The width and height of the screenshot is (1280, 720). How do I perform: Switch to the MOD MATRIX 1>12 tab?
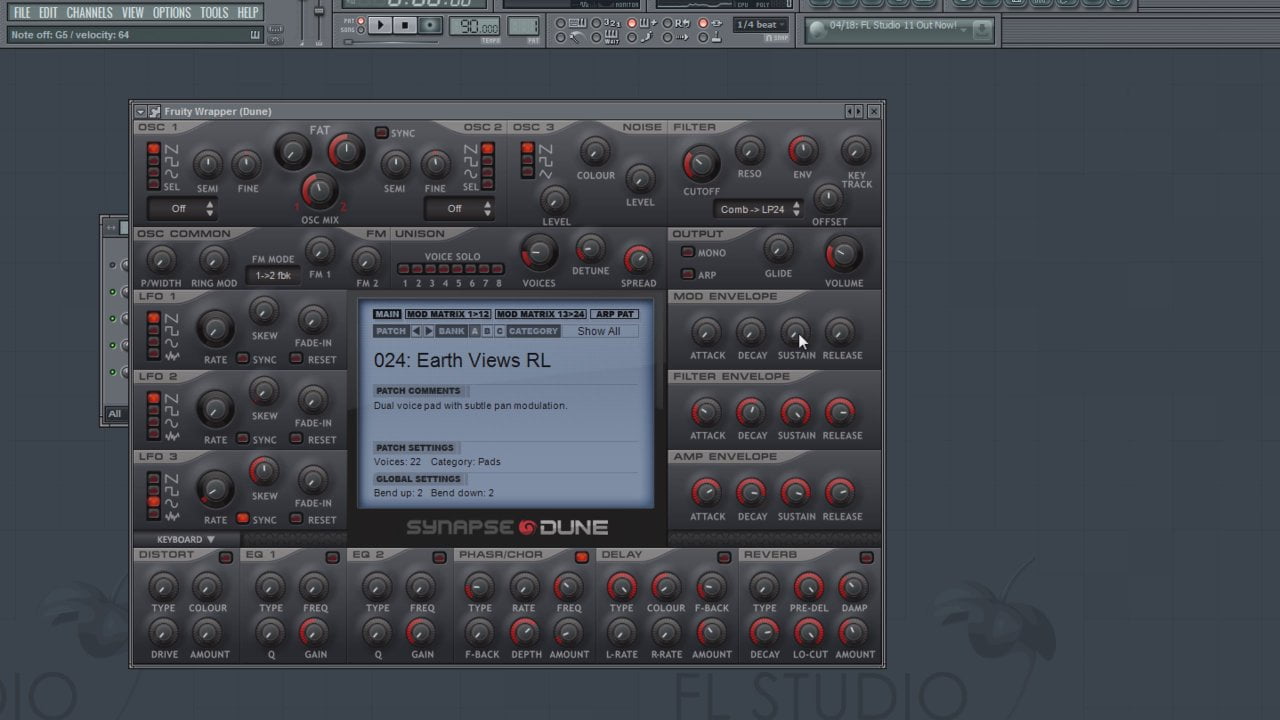pos(449,313)
